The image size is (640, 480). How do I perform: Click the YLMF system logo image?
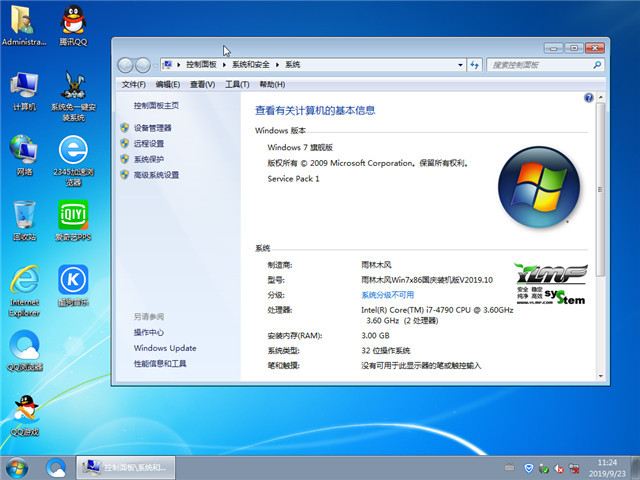(551, 284)
